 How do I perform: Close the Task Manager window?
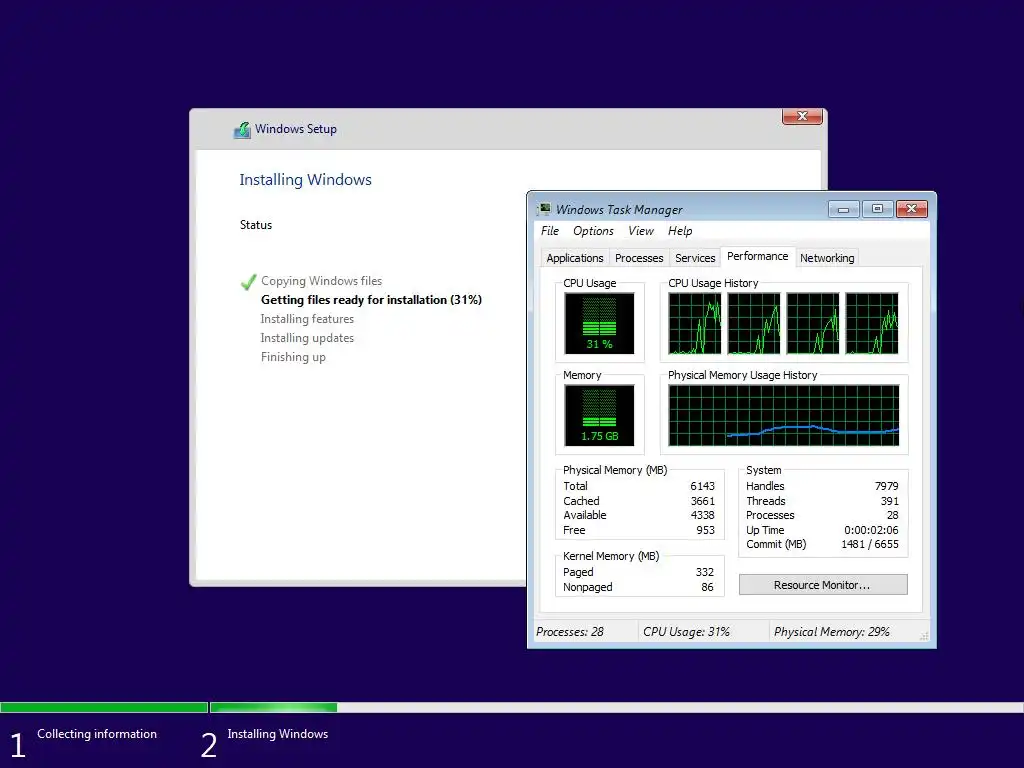[912, 209]
